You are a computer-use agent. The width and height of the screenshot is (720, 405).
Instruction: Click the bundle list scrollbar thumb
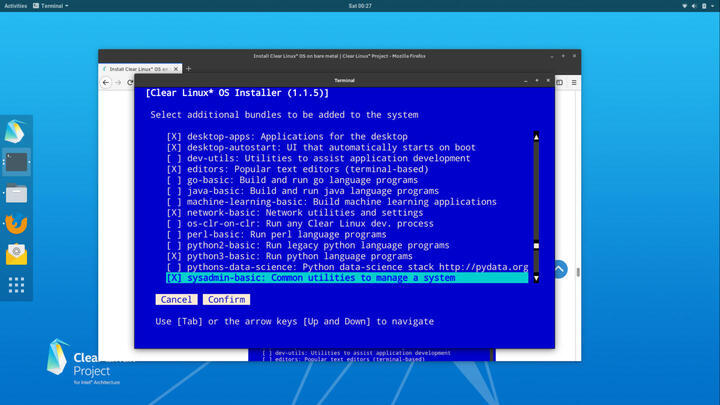pyautogui.click(x=536, y=246)
